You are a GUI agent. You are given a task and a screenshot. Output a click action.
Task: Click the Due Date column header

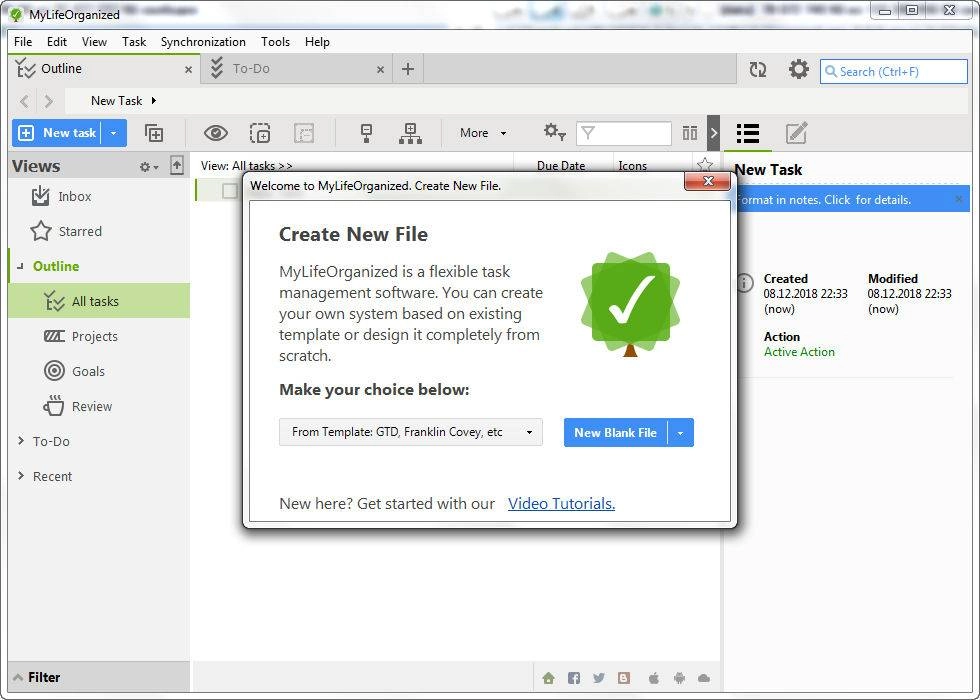click(x=561, y=166)
